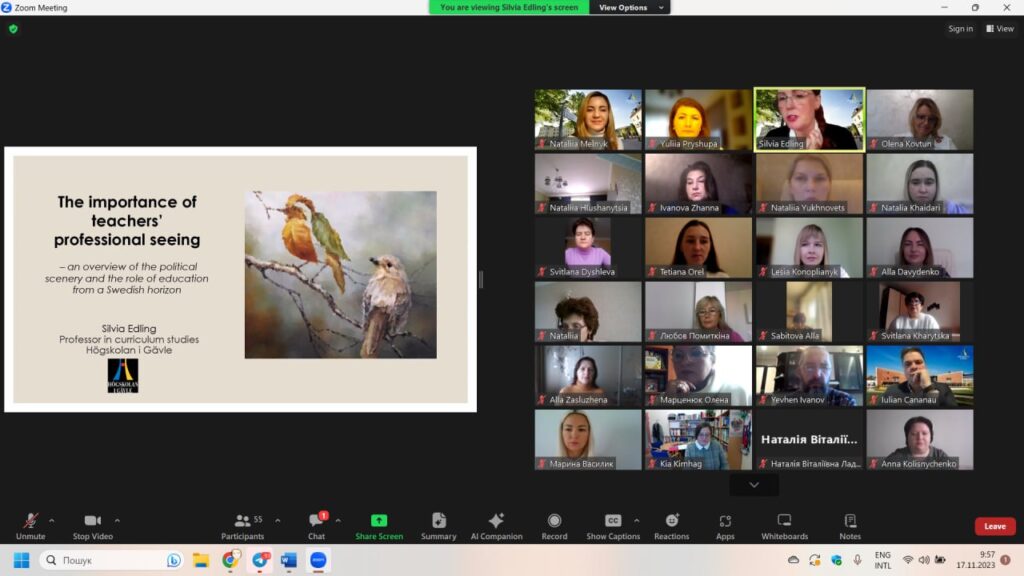The height and width of the screenshot is (576, 1024).
Task: Open the Notes tool
Action: coord(850,526)
